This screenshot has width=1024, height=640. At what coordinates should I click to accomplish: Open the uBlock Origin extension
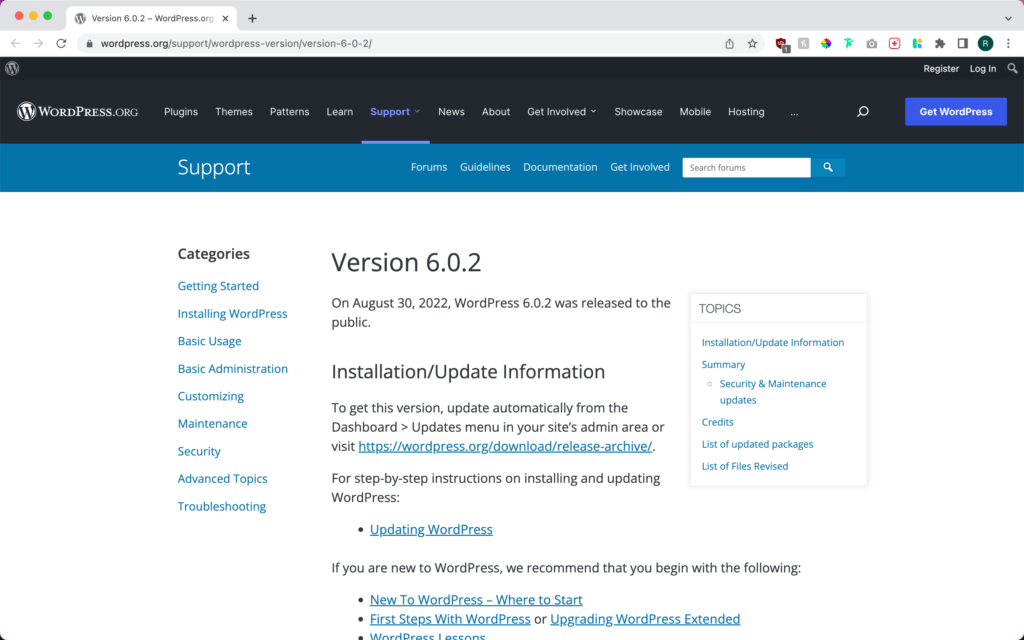[780, 43]
